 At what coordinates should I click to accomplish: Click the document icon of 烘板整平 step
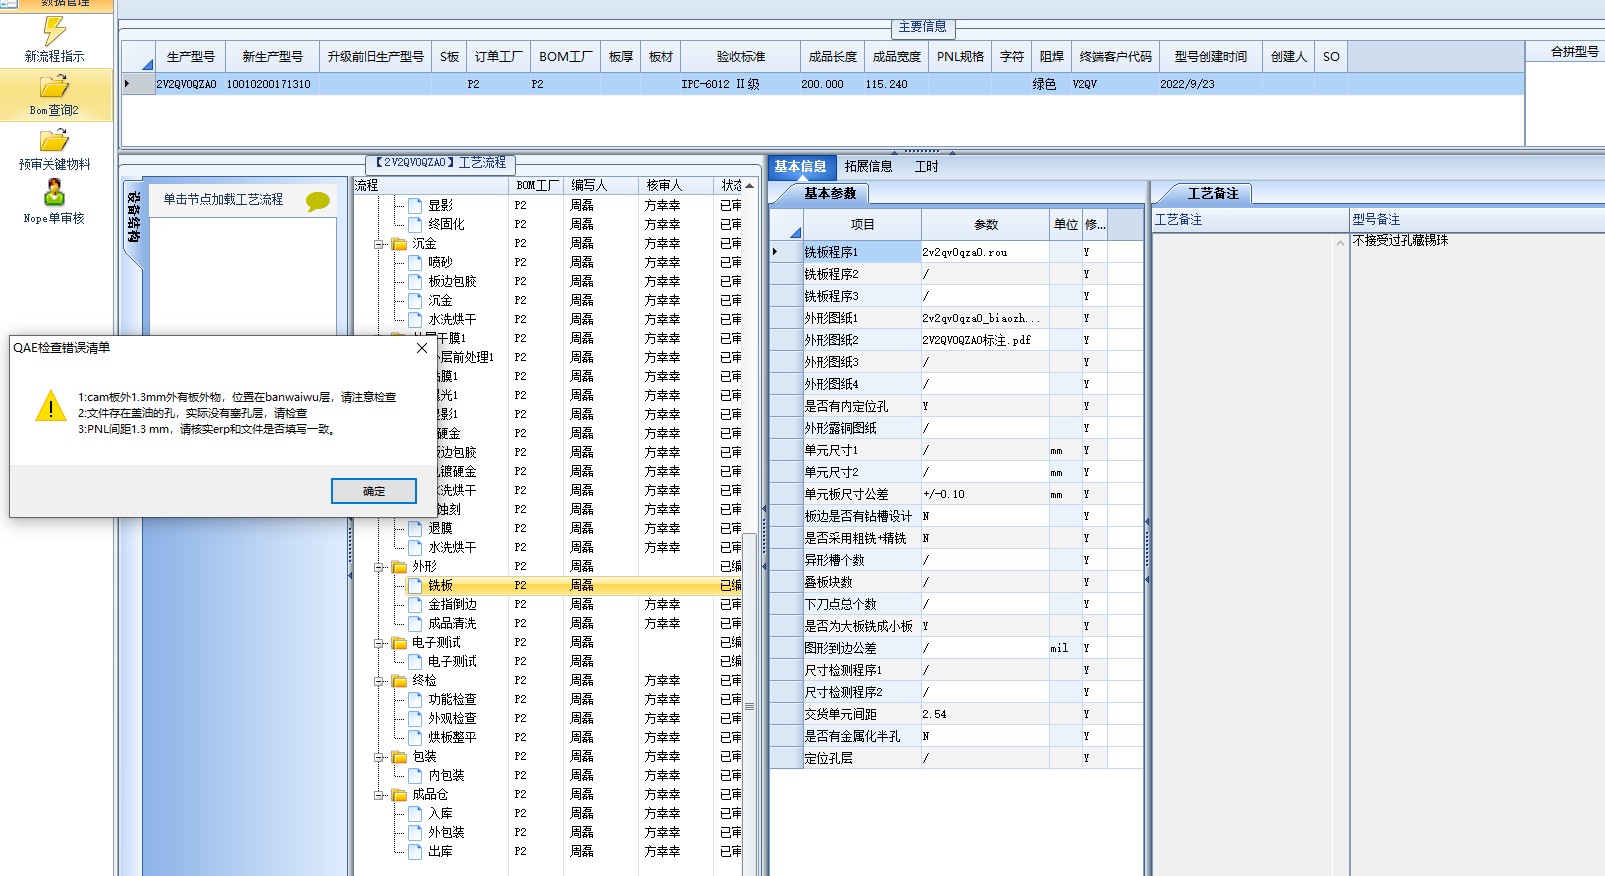(x=415, y=737)
